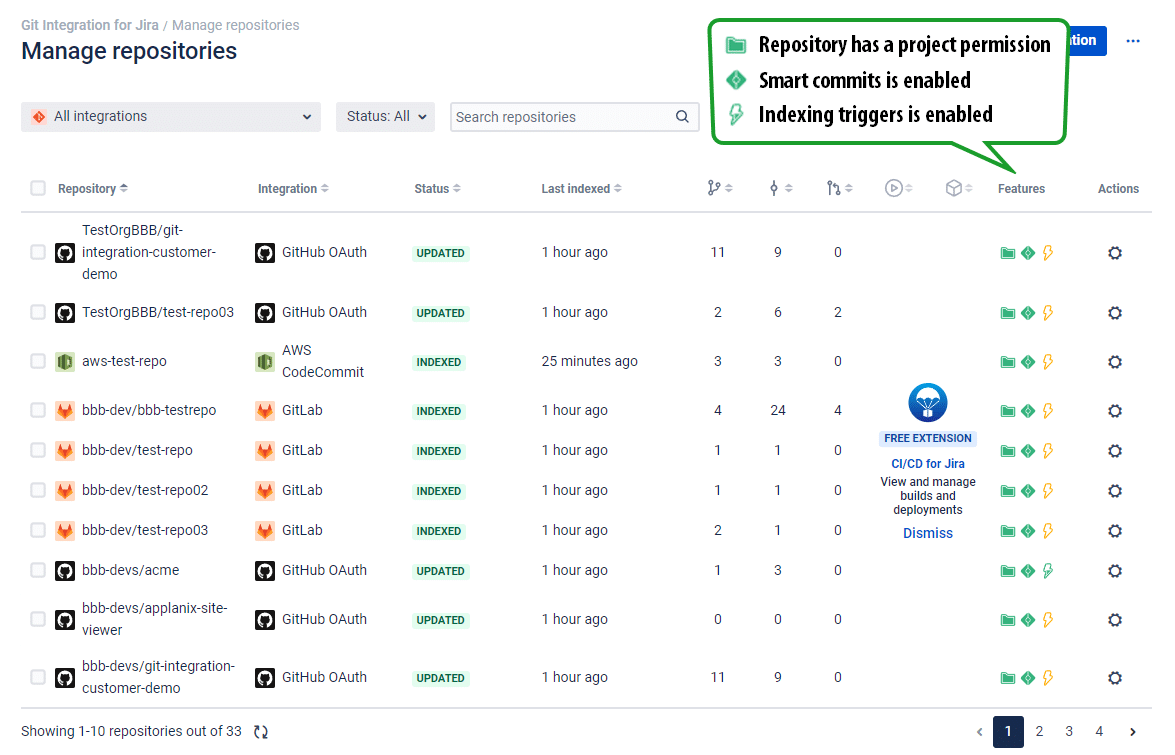The image size is (1175, 755).
Task: Open the bbb-devs/acme repository link
Action: click(x=130, y=570)
